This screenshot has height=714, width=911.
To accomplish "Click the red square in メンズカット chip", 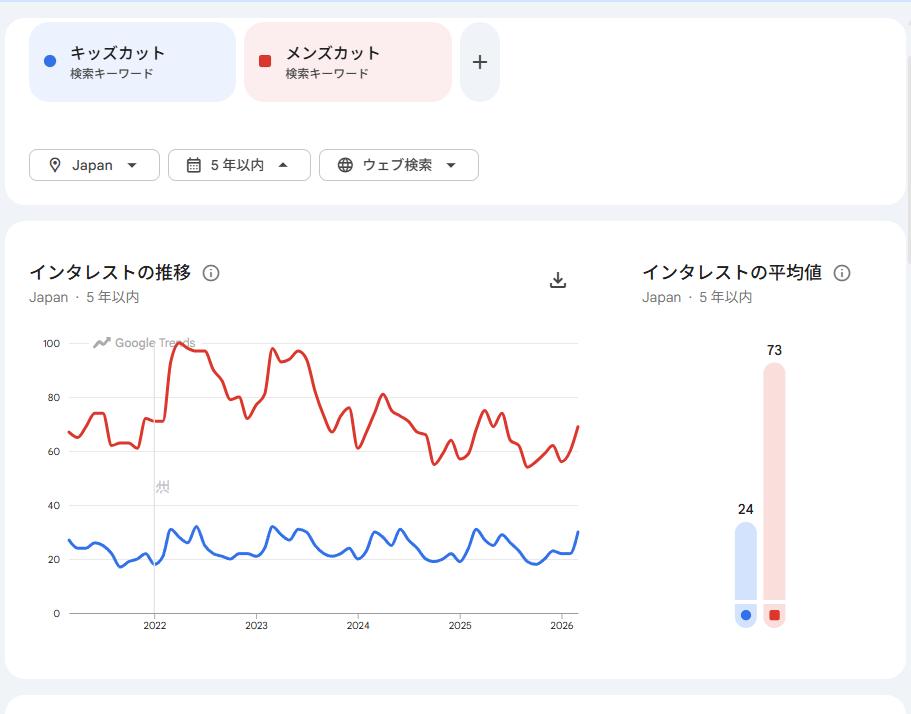I will pyautogui.click(x=265, y=62).
